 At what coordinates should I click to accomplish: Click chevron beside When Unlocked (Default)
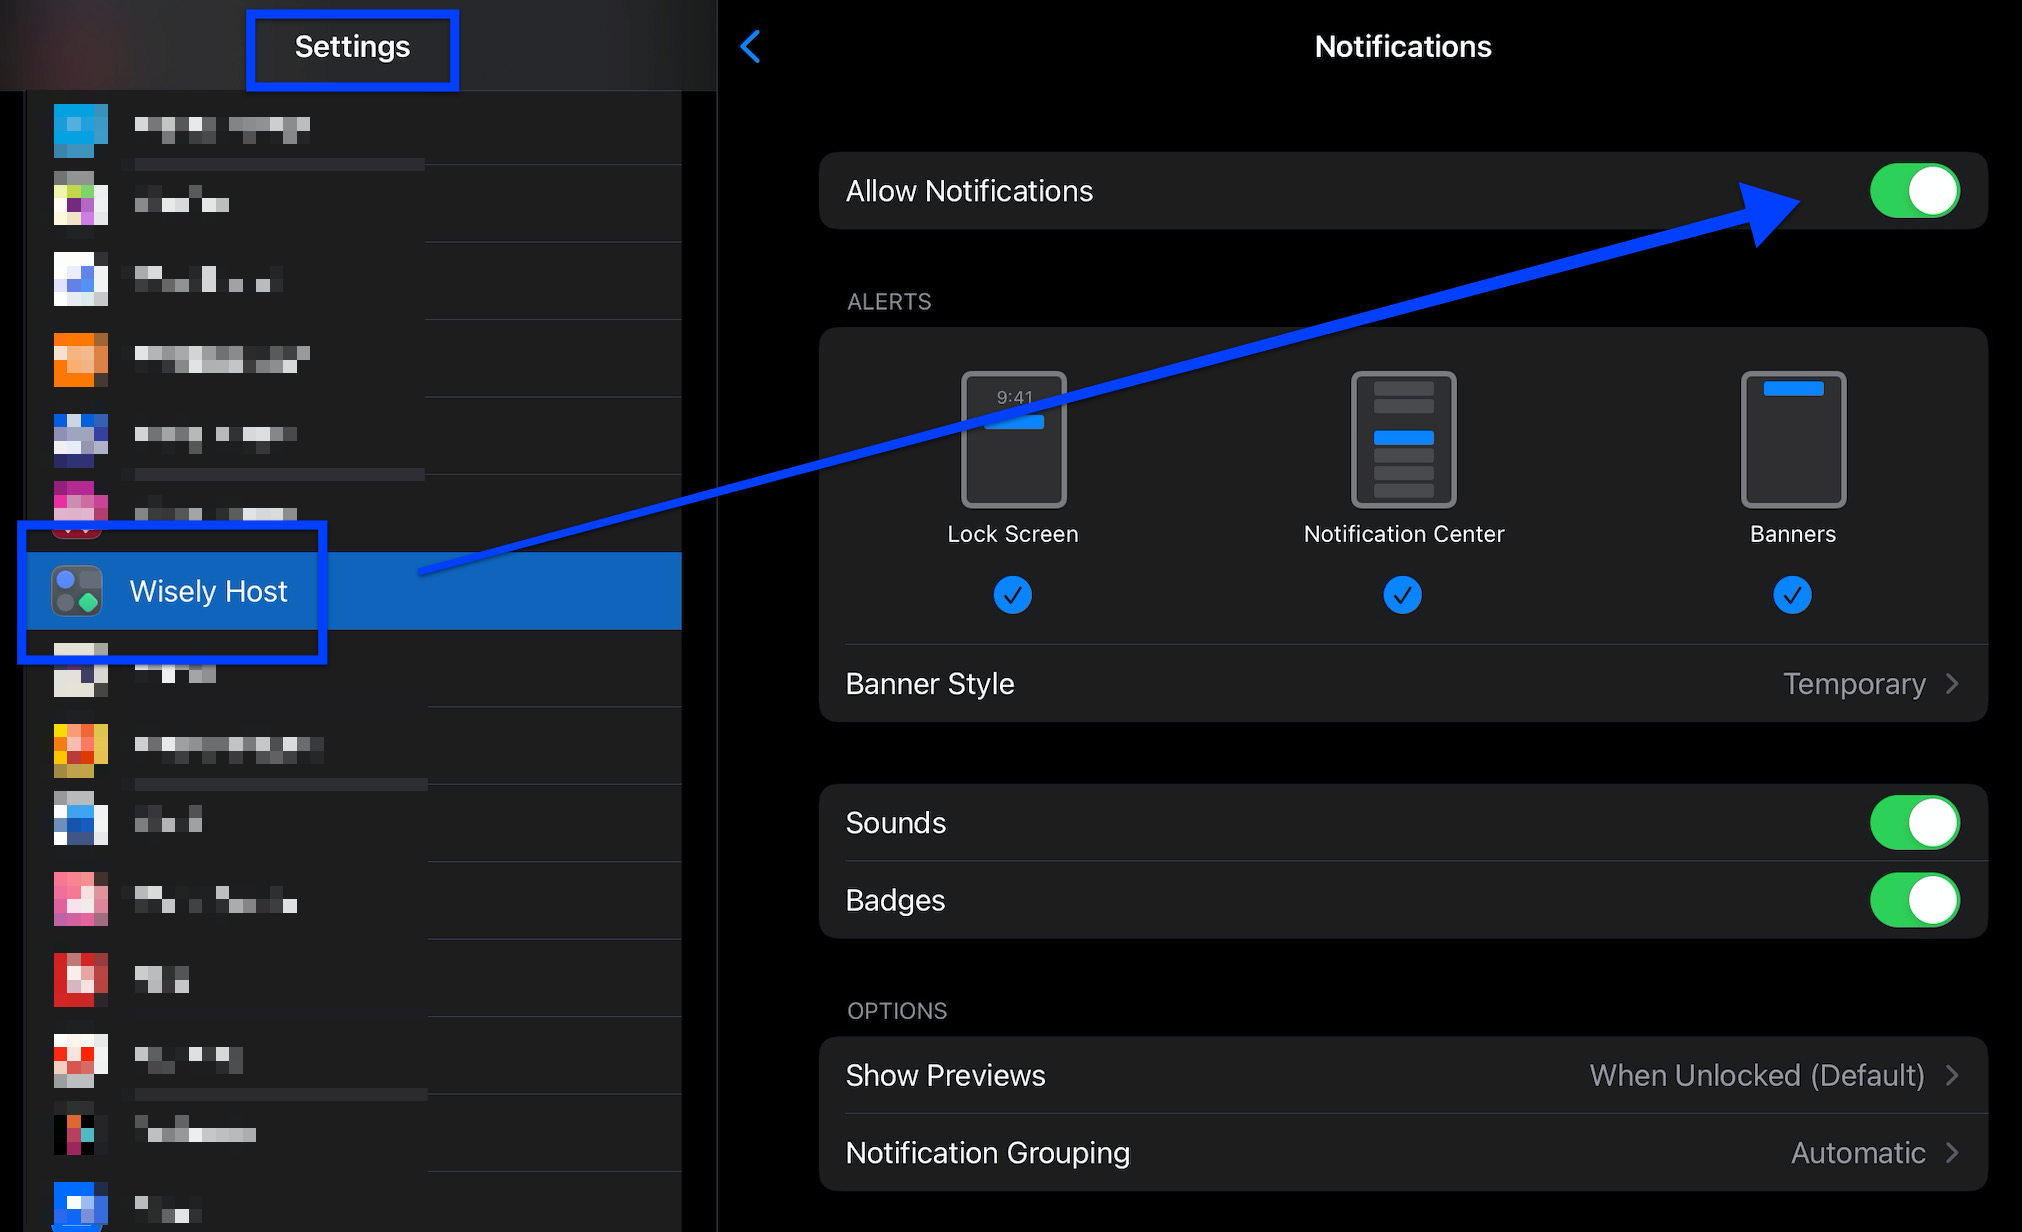click(1952, 1075)
